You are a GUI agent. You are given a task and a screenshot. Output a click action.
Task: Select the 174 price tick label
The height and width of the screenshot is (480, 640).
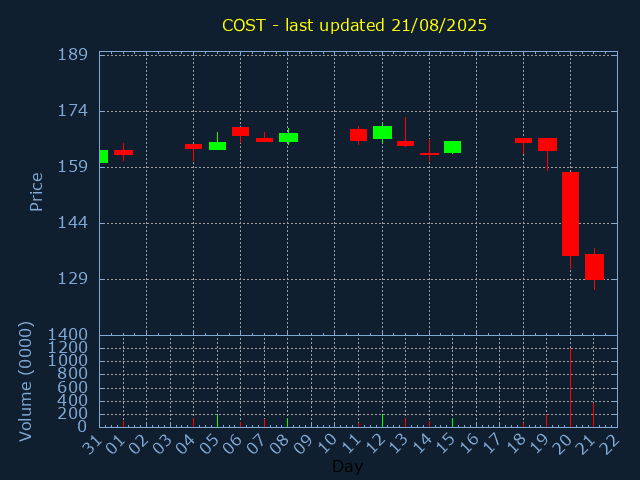[x=73, y=111]
